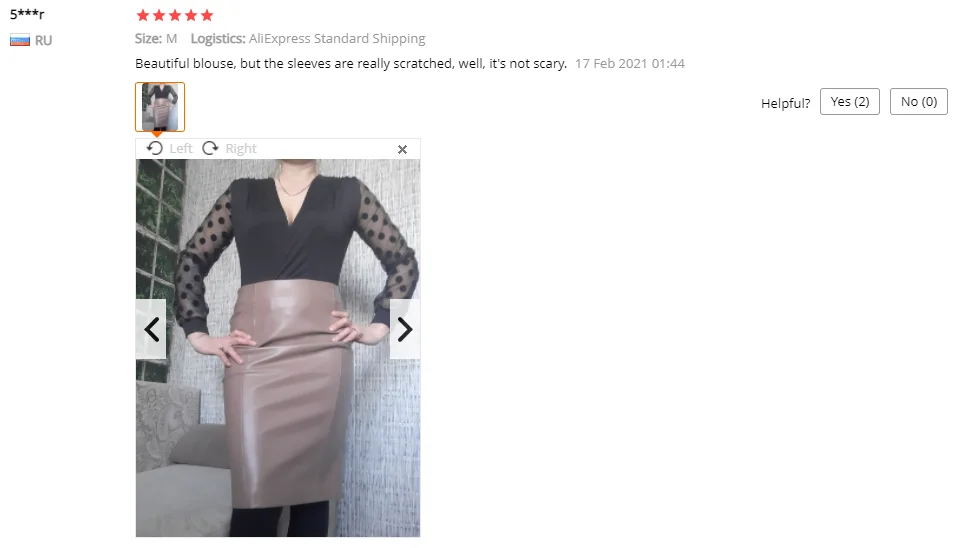961x548 pixels.
Task: Close the enlarged photo viewer
Action: click(402, 149)
